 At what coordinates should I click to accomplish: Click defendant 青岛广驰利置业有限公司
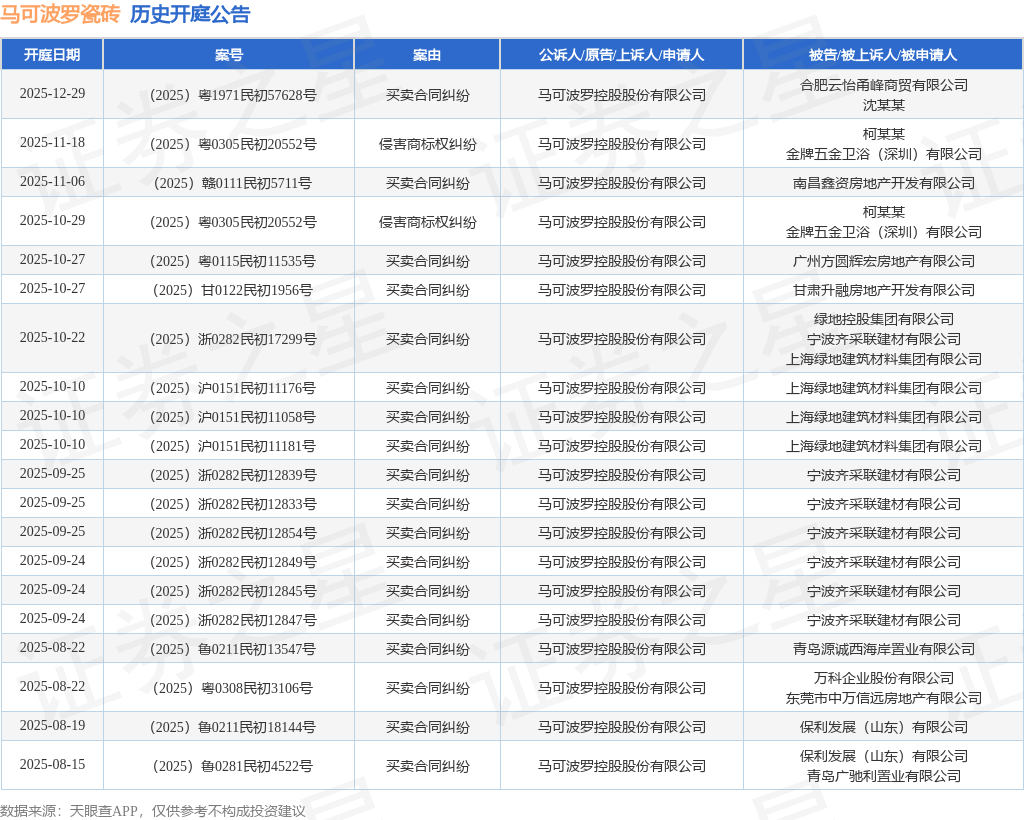click(884, 776)
